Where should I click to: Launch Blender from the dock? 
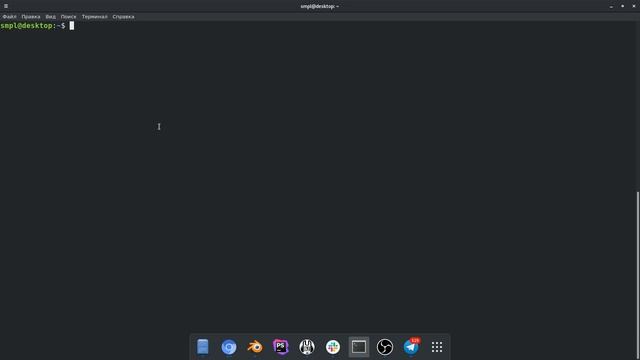(x=255, y=347)
